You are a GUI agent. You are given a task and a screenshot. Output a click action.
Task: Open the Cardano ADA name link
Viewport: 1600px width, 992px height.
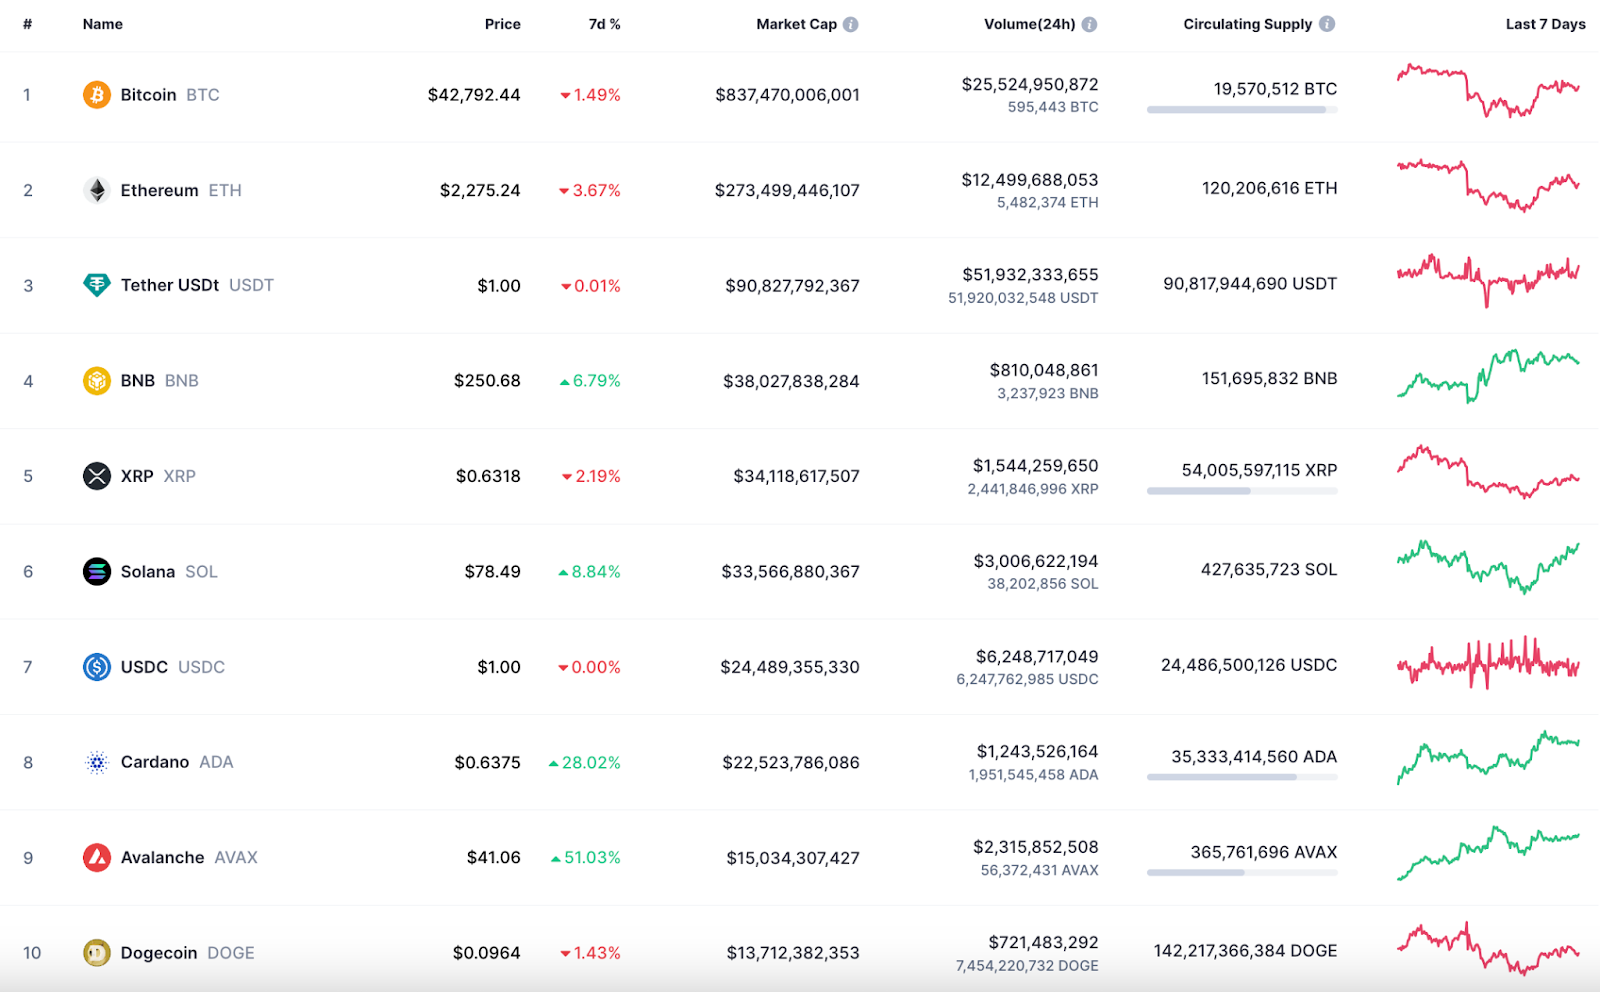click(x=177, y=762)
